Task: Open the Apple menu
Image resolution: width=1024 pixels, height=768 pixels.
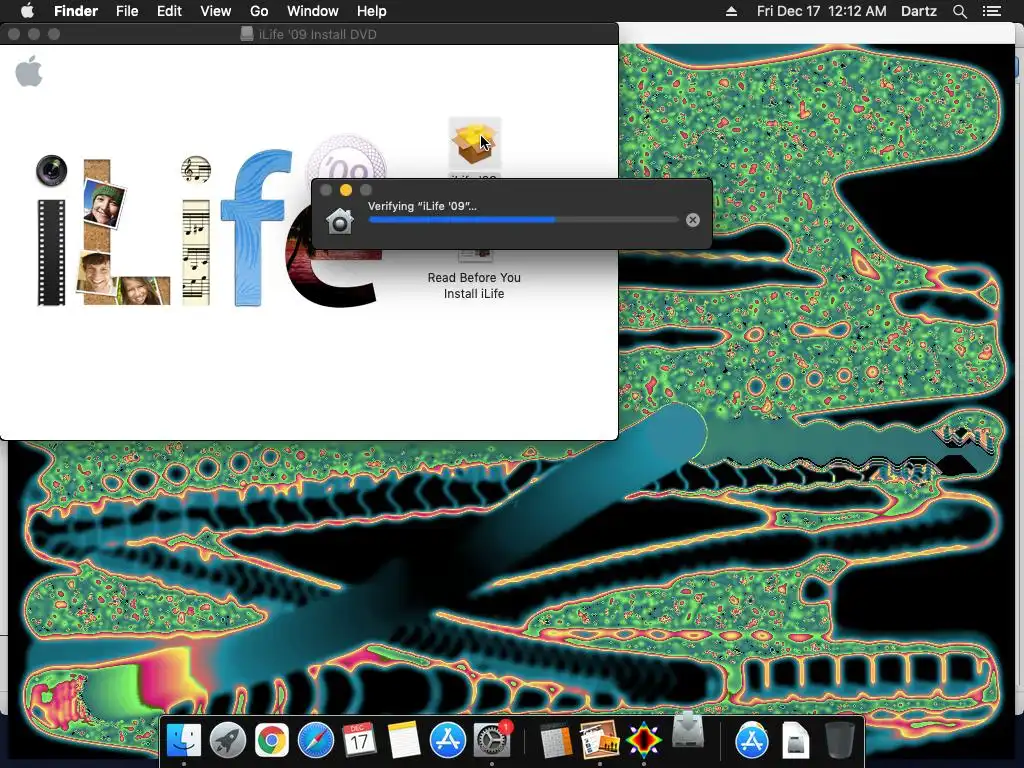Action: point(27,11)
